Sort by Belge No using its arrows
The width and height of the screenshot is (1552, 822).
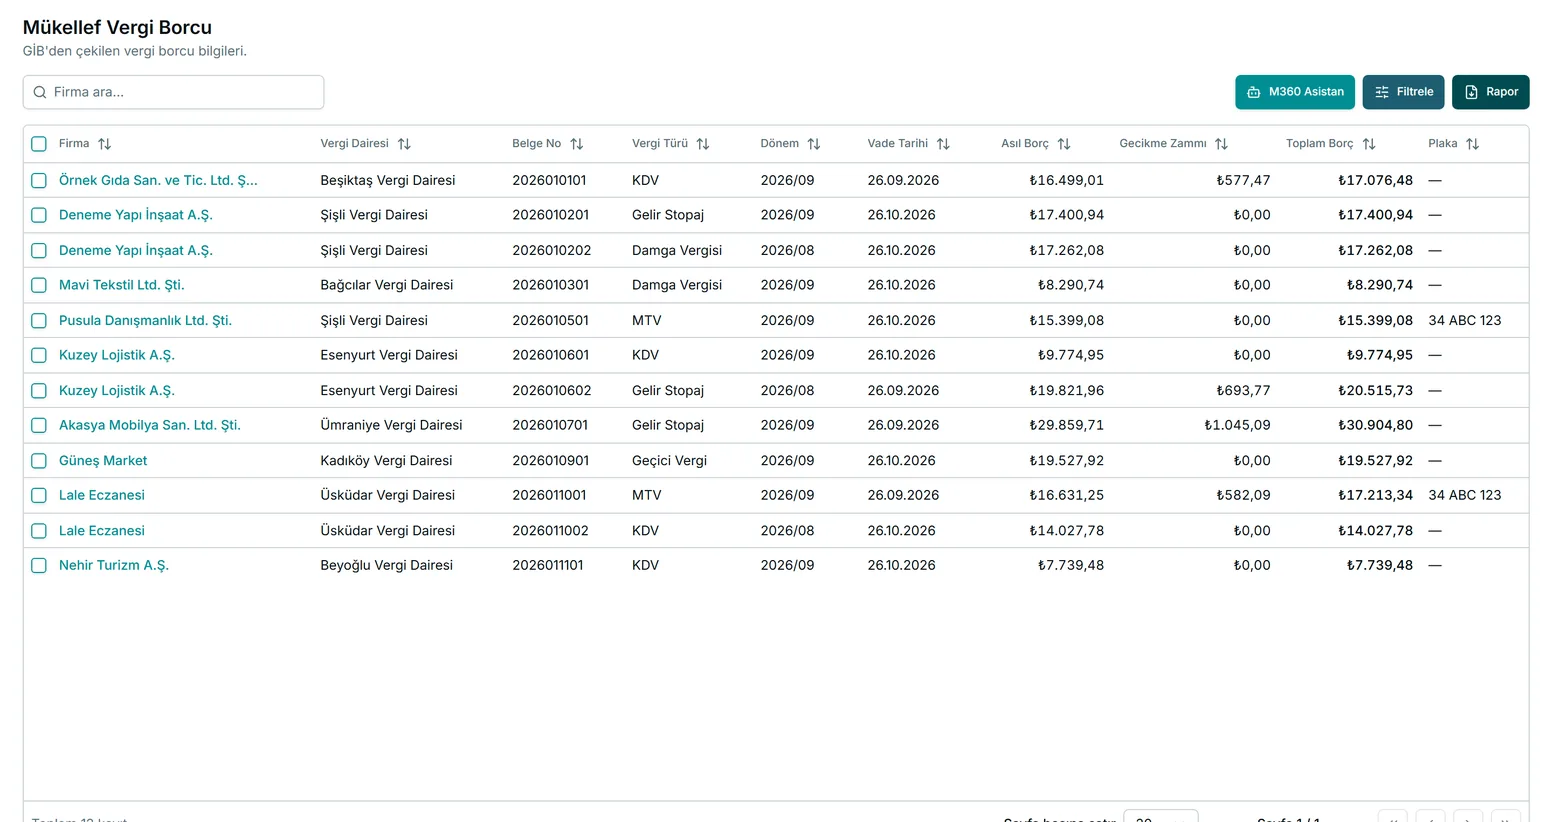tap(577, 144)
